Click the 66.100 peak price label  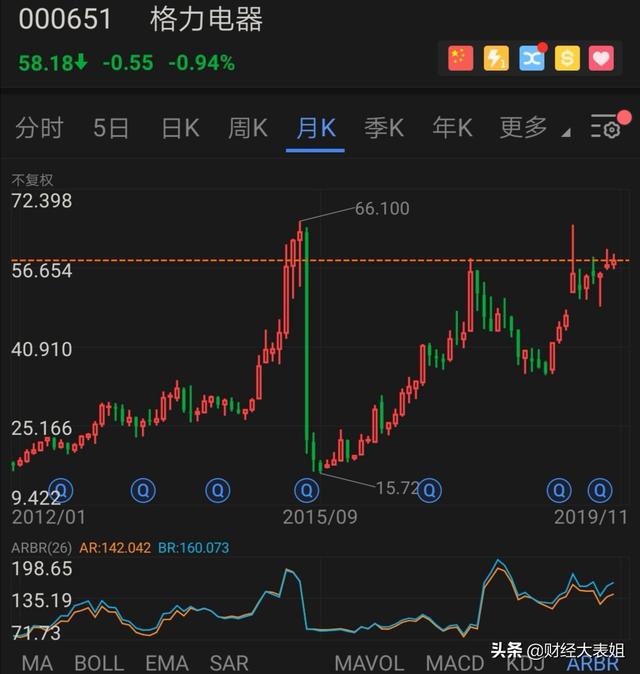(382, 208)
